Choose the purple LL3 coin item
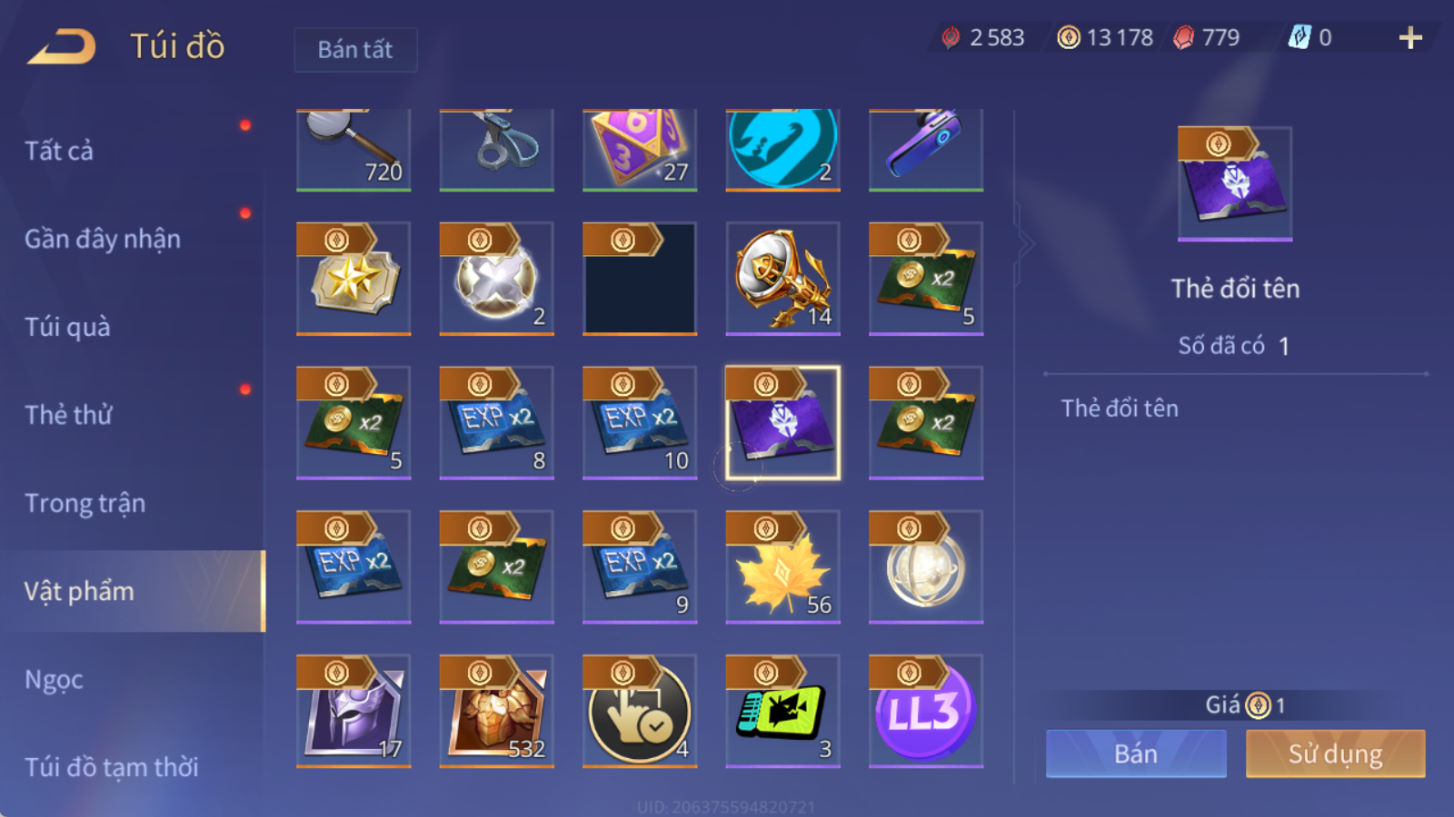 pos(926,711)
